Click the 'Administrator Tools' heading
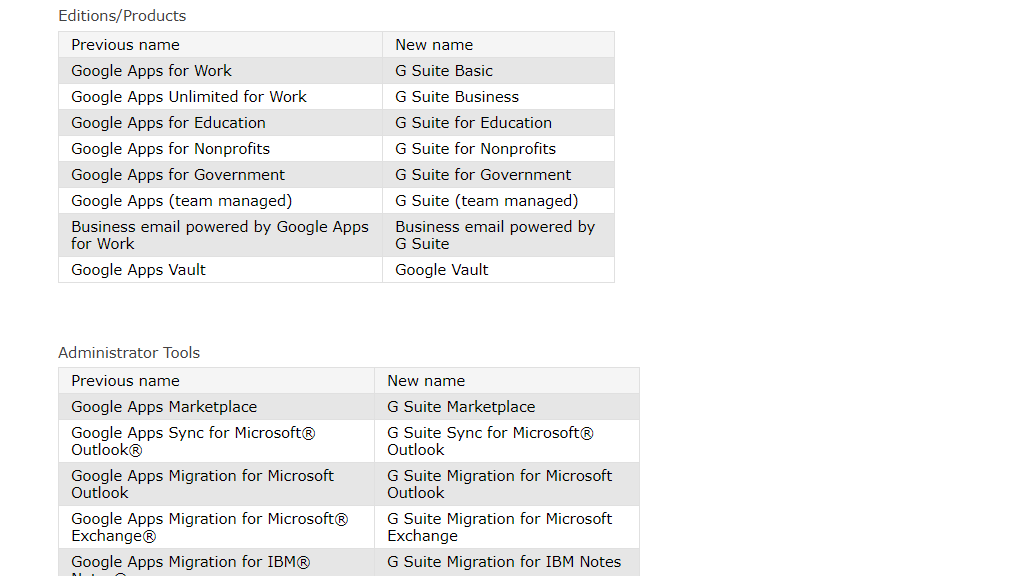 coord(129,353)
